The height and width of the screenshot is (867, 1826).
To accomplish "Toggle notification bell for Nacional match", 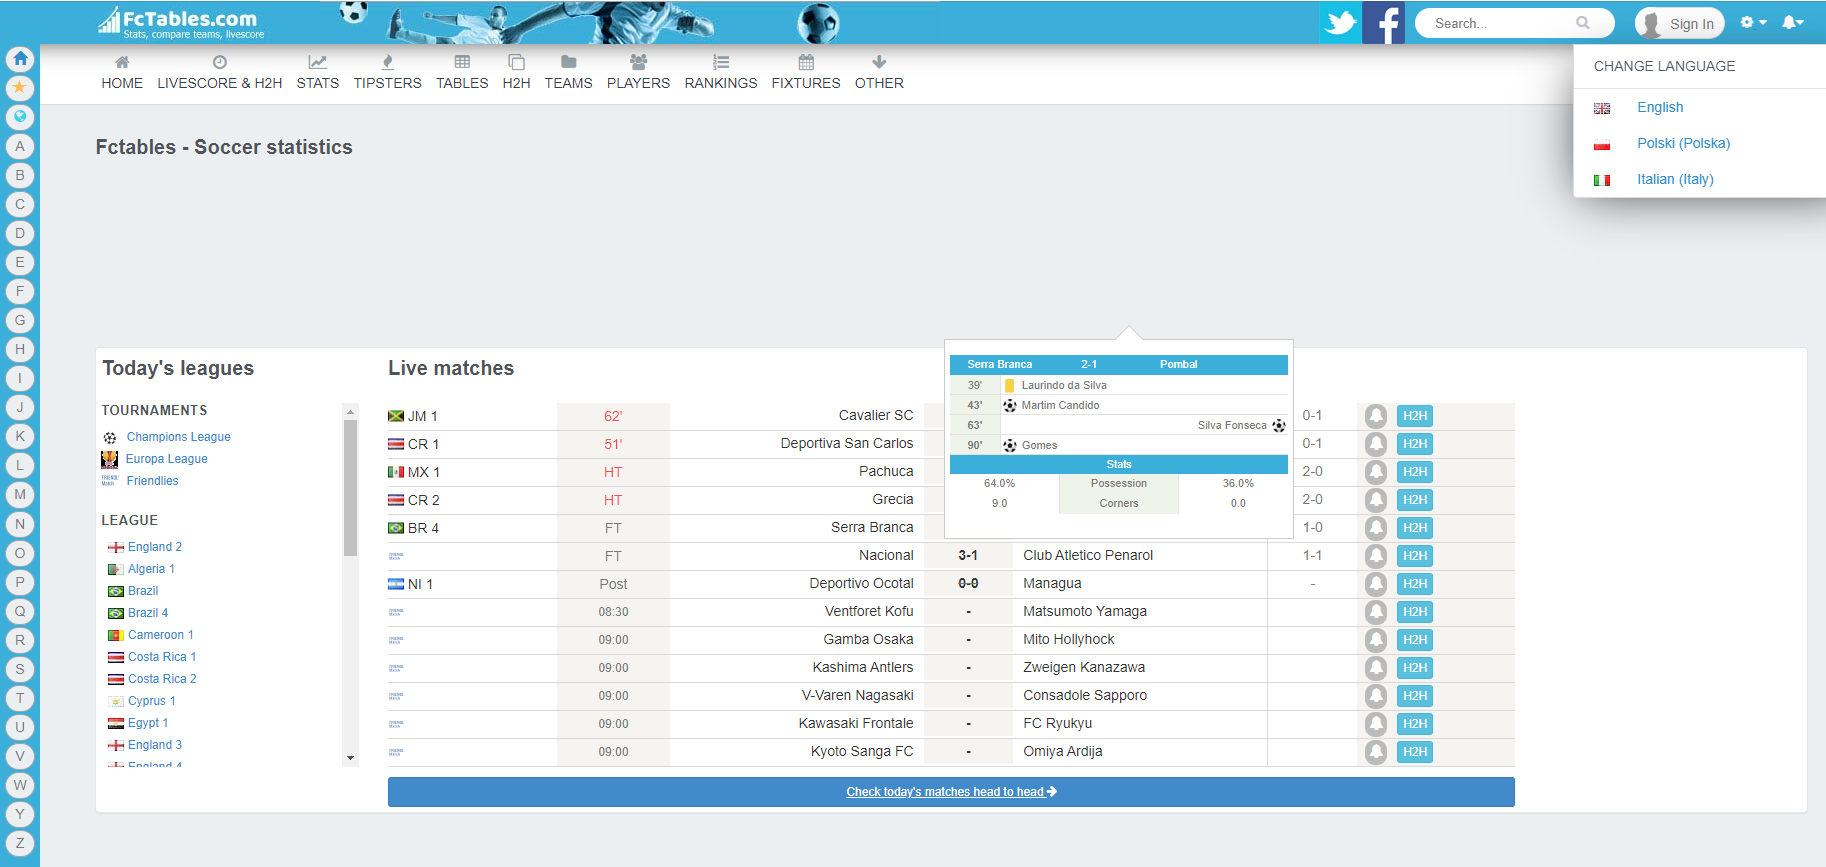I will coord(1376,556).
